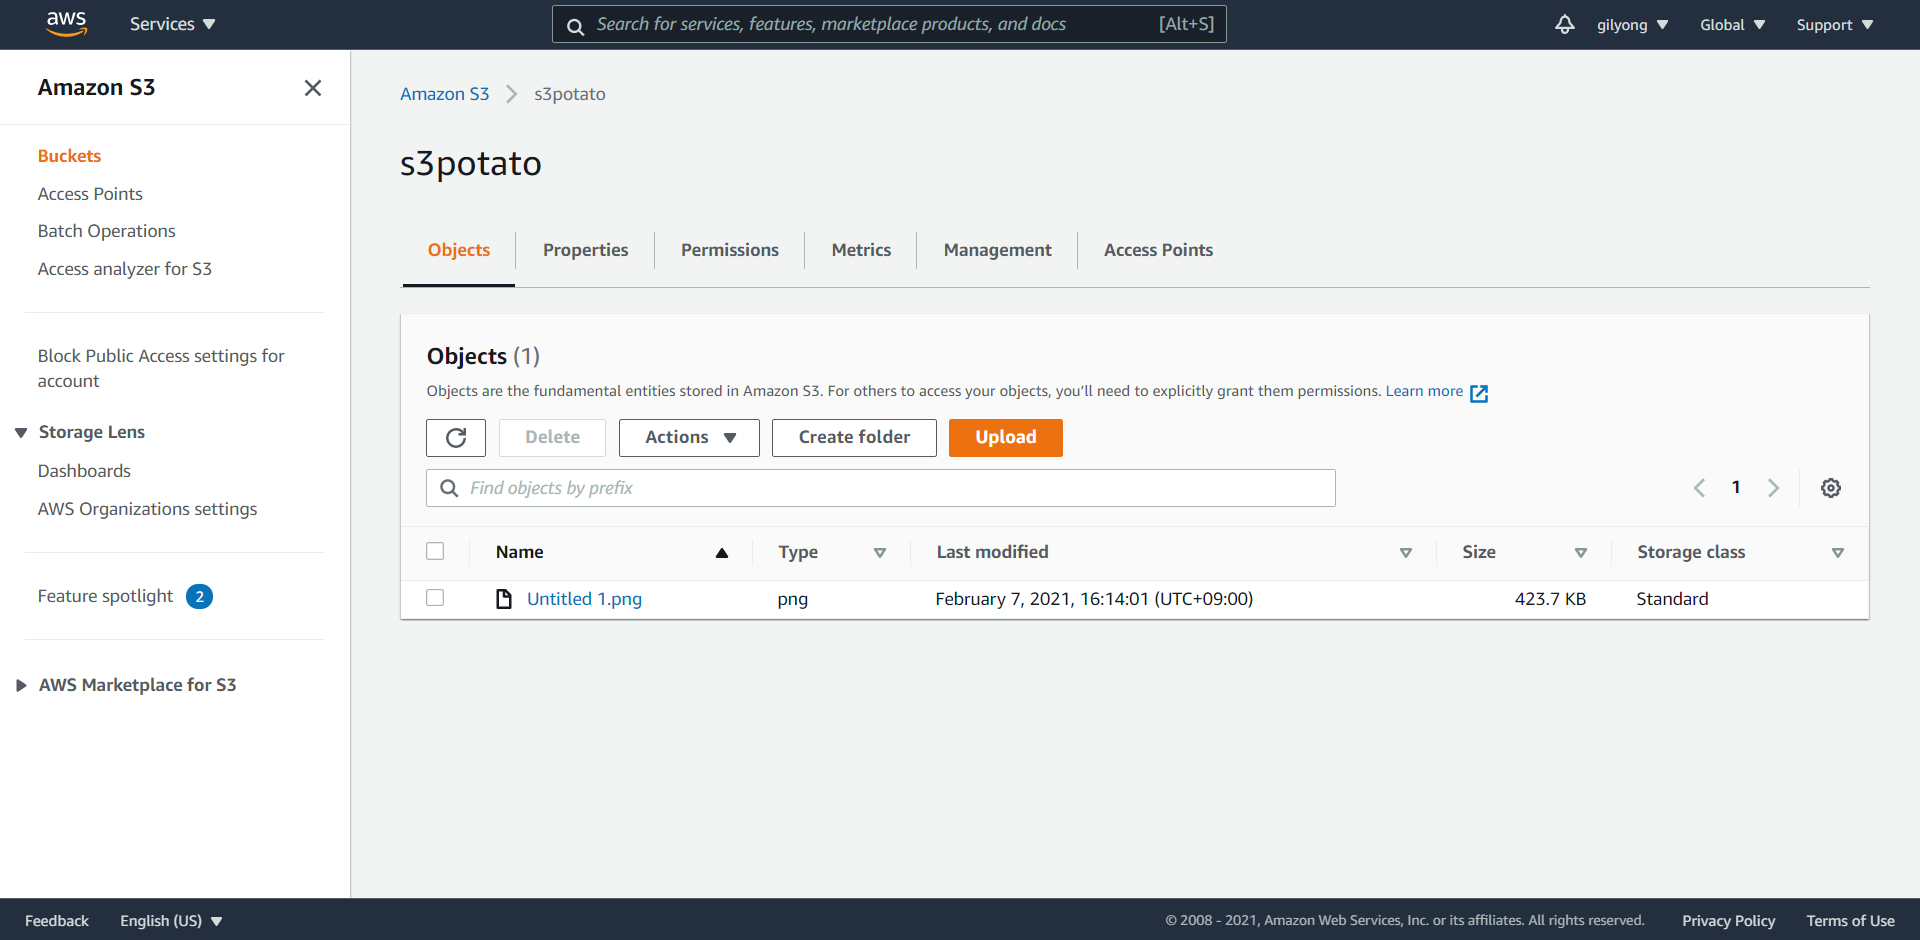The width and height of the screenshot is (1920, 940).
Task: Switch to the Management tab
Action: [x=997, y=250]
